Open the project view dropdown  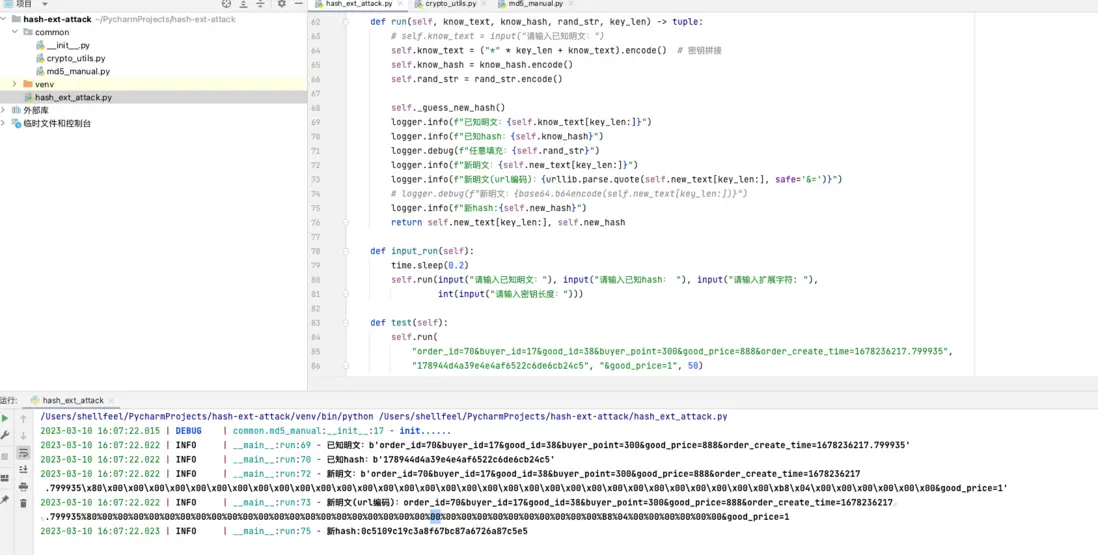click(x=44, y=4)
